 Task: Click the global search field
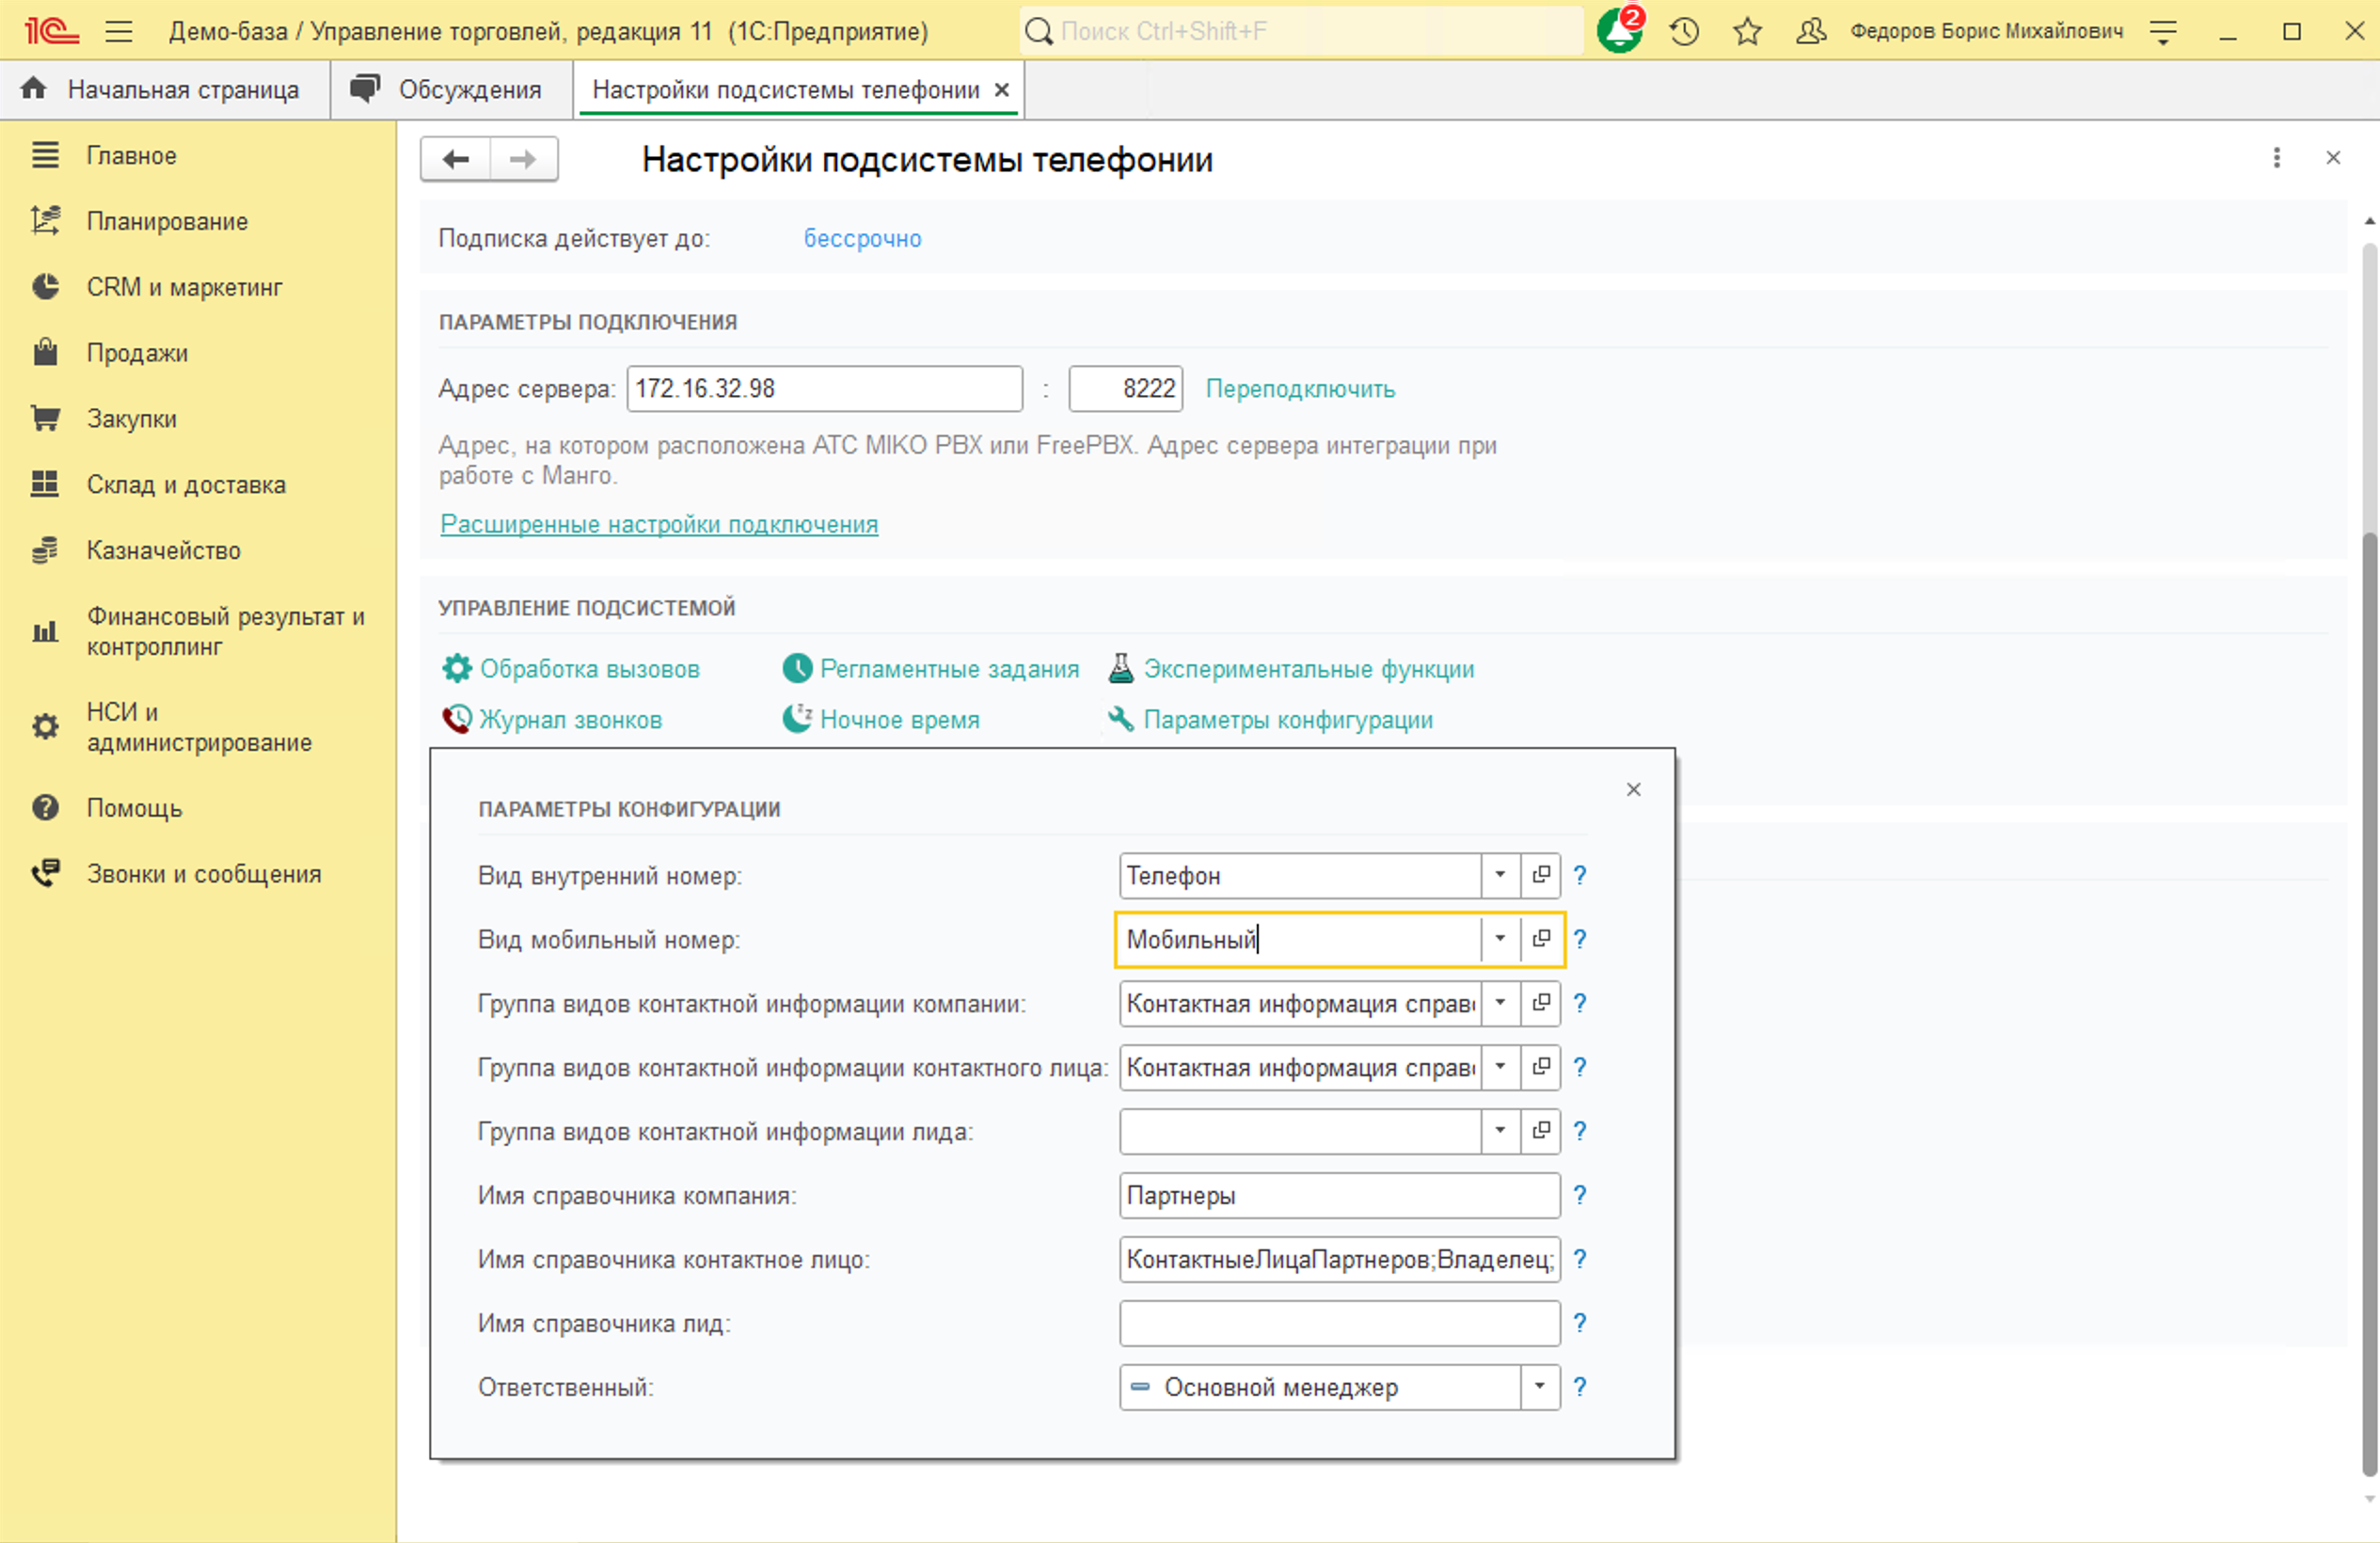(1301, 31)
